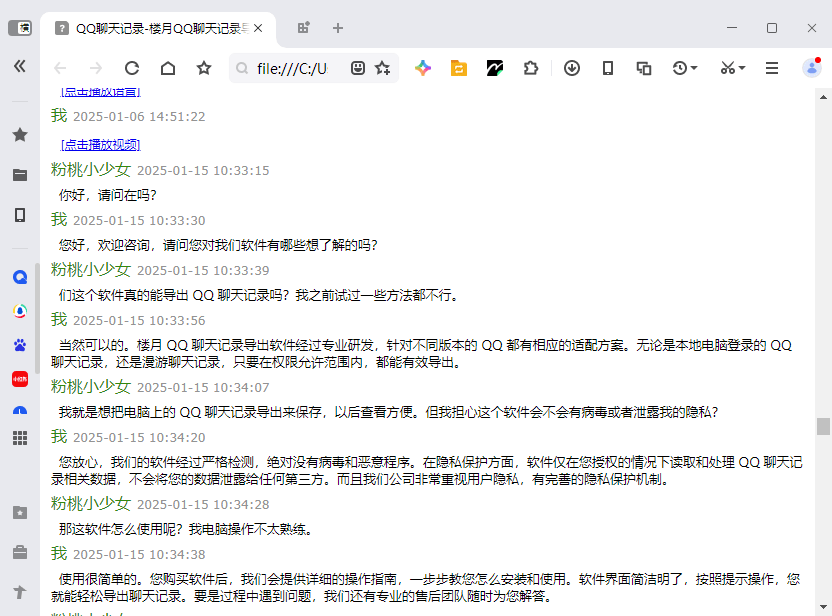Open the hamburger main menu
The height and width of the screenshot is (616, 832).
point(772,68)
